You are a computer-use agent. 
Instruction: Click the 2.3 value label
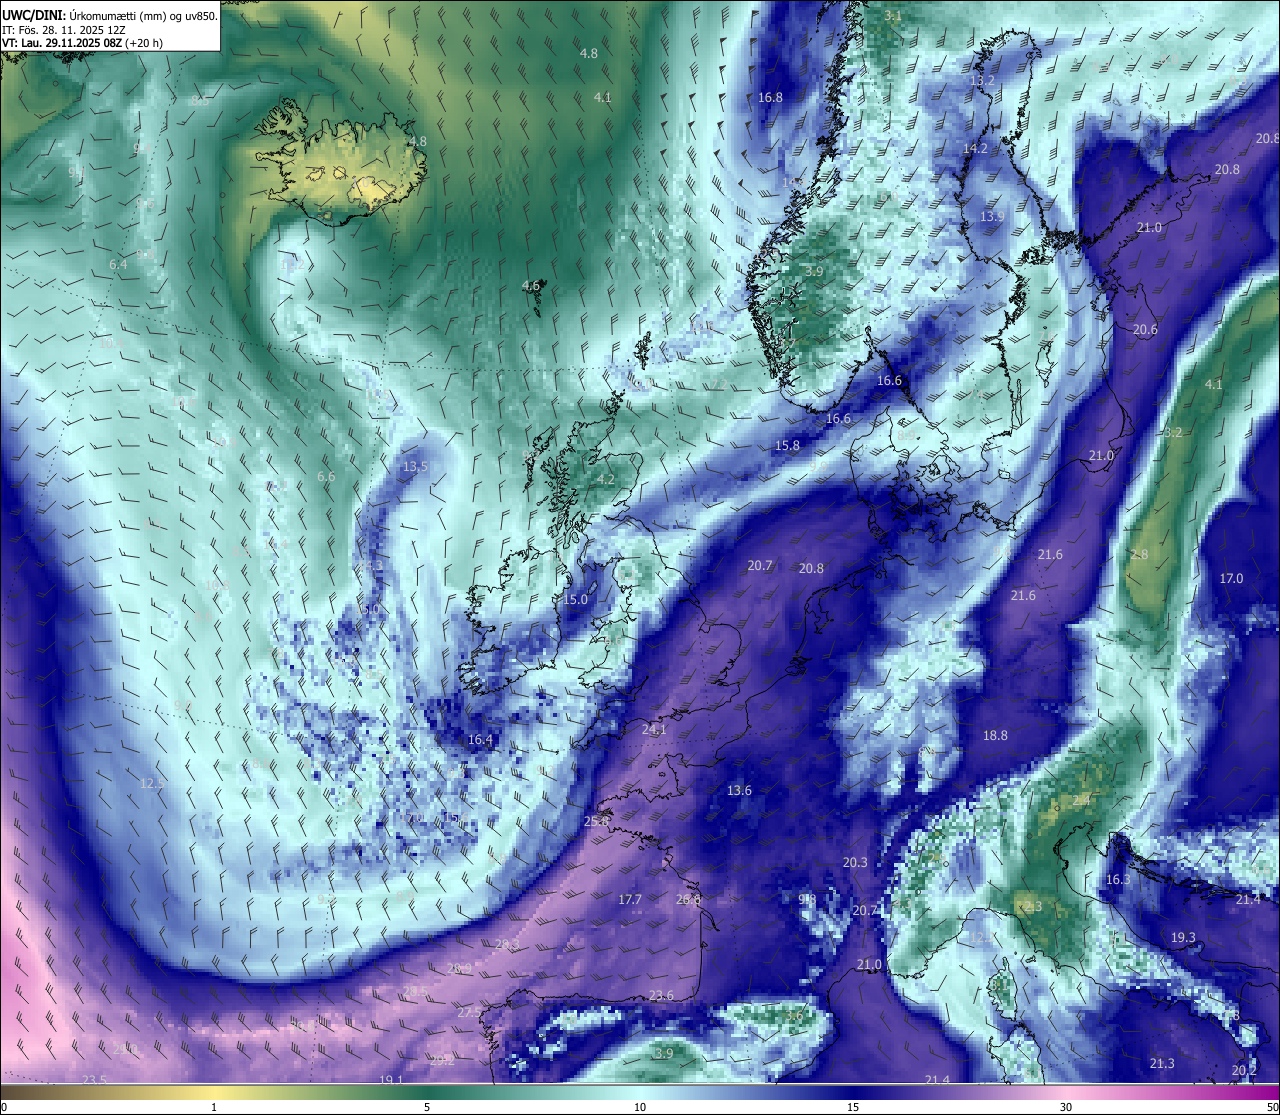pos(1033,907)
